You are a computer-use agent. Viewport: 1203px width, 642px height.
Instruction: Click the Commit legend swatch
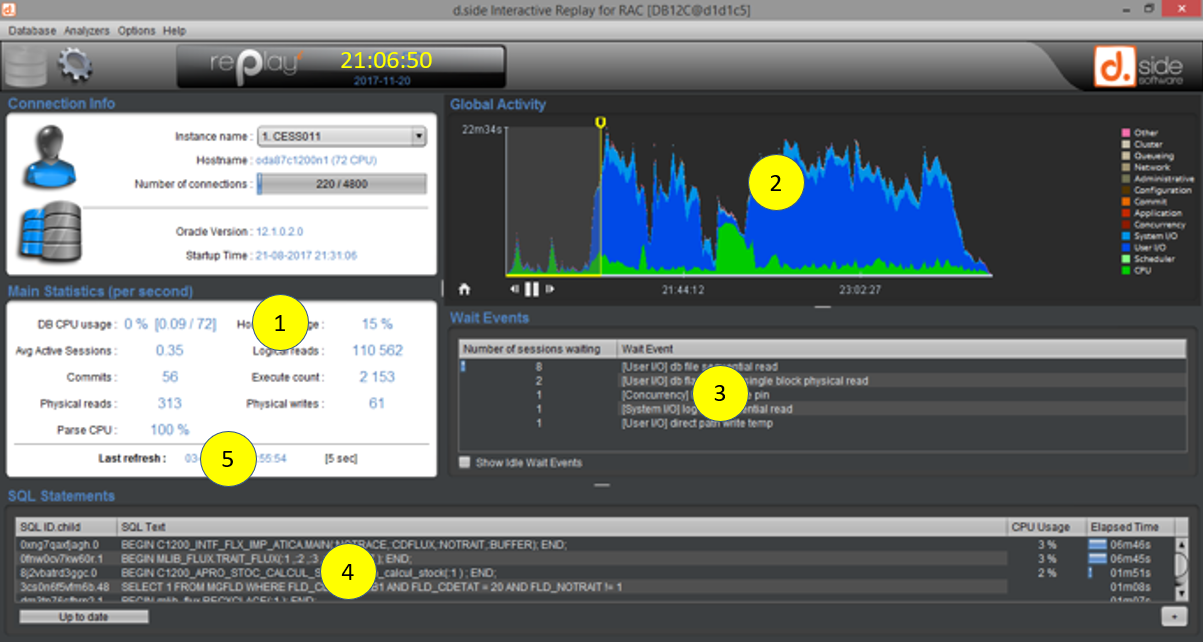1126,201
